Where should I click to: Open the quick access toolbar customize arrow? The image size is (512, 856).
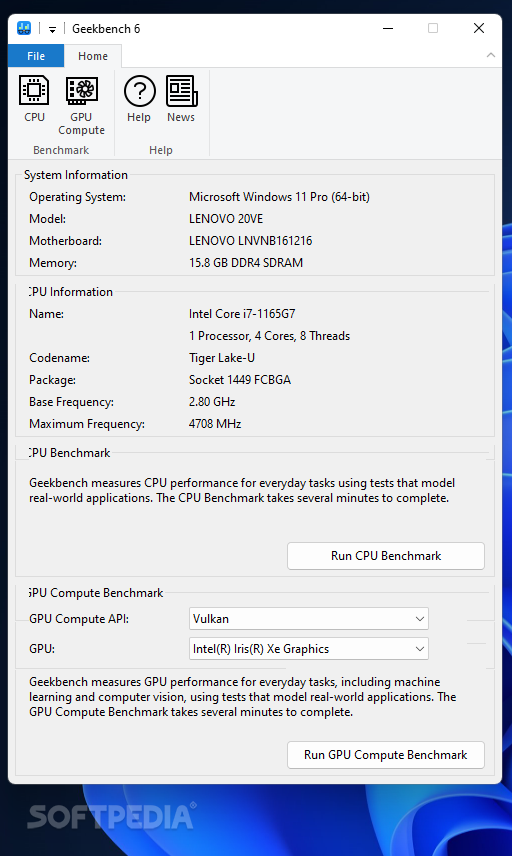pos(52,29)
